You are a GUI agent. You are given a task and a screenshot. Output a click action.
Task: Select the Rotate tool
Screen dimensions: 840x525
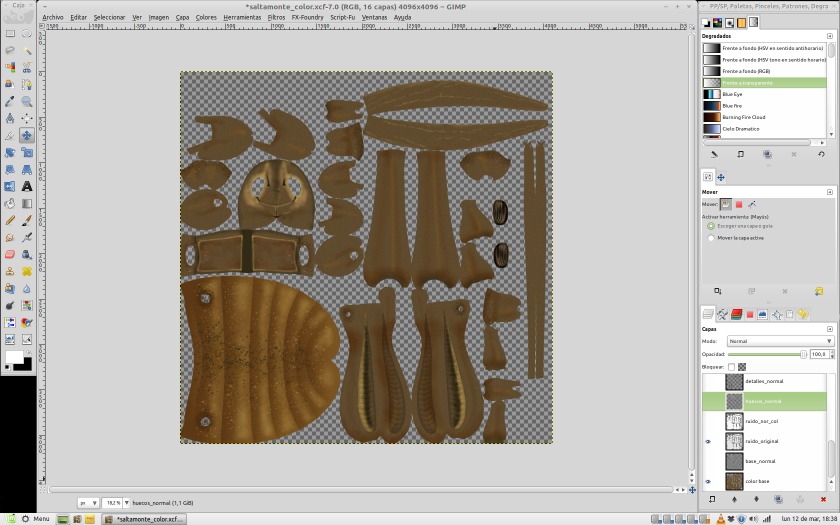point(10,153)
